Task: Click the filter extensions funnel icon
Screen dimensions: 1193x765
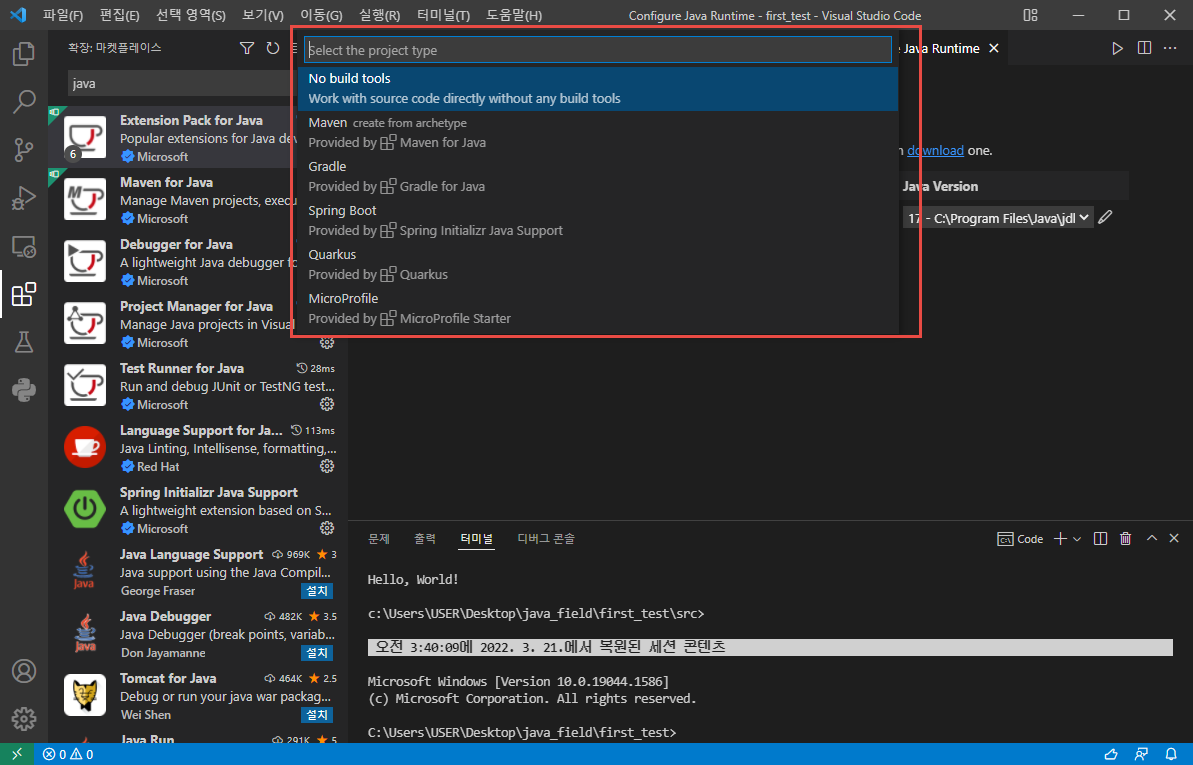Action: click(247, 48)
